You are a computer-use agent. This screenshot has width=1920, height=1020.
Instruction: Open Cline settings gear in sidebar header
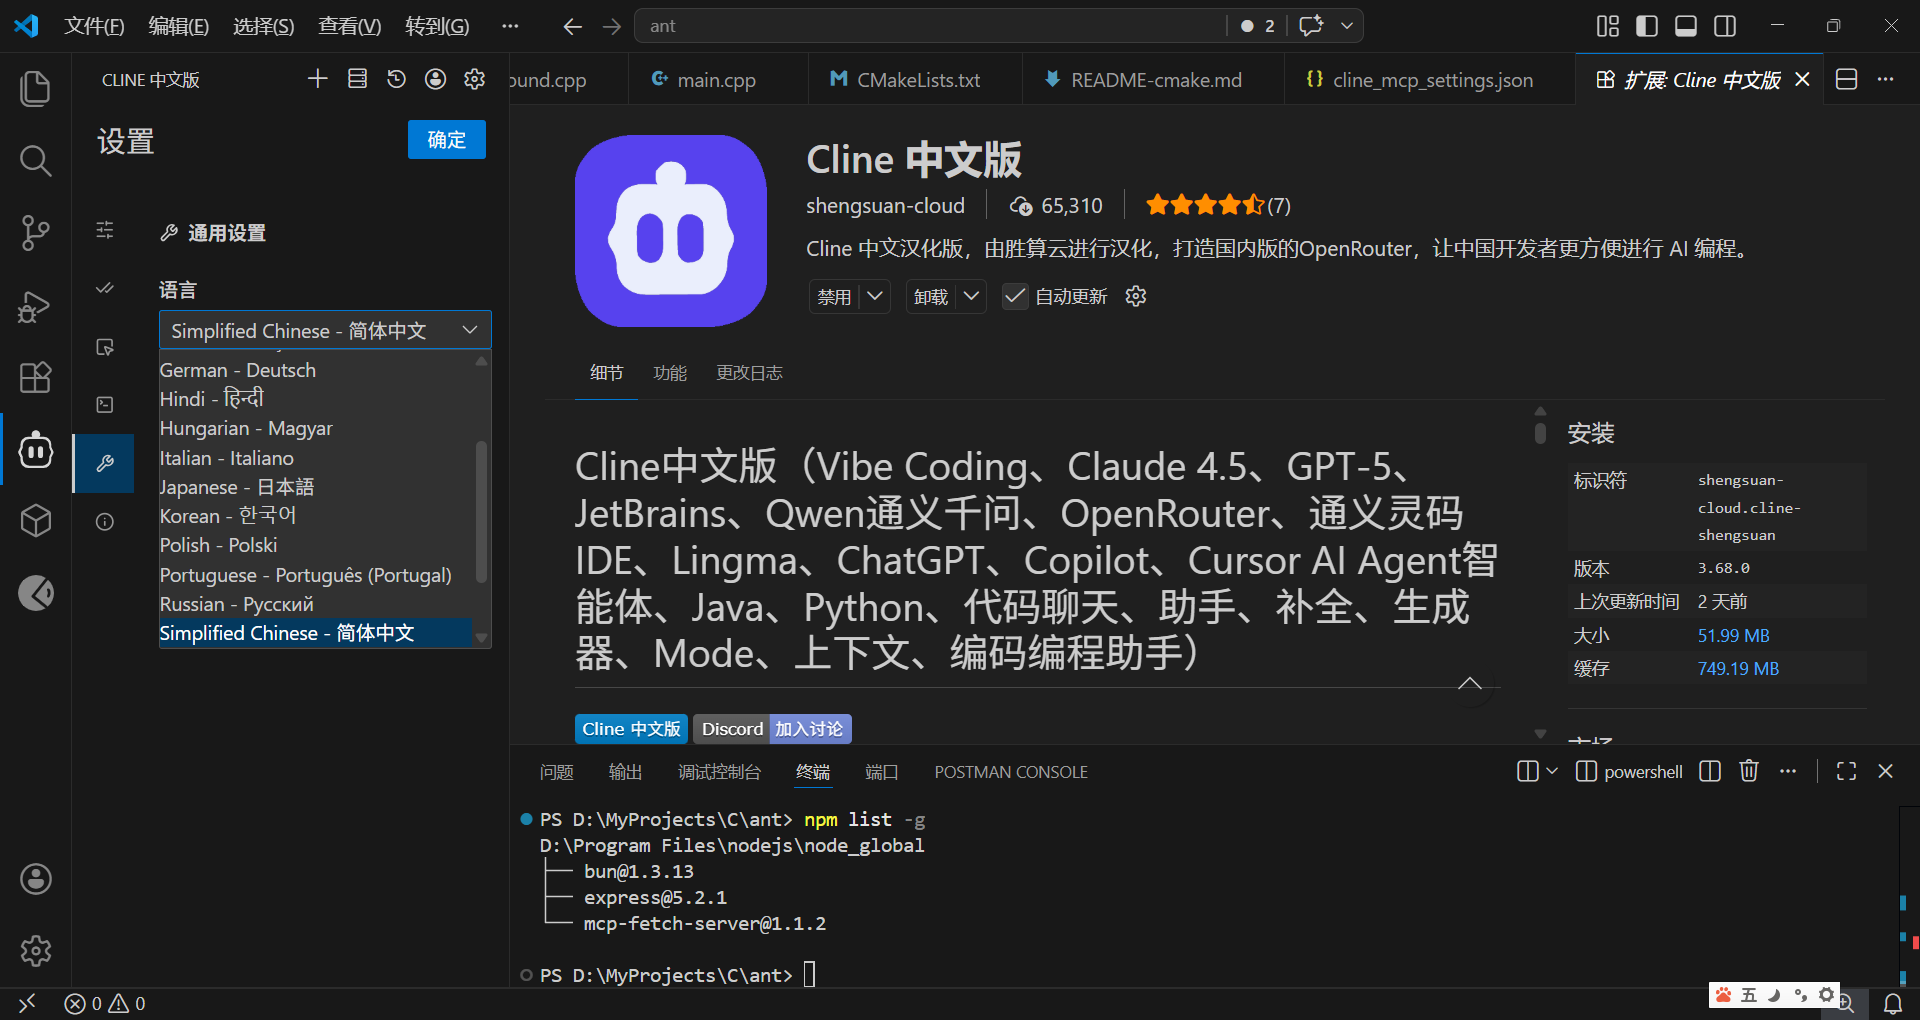pyautogui.click(x=475, y=79)
